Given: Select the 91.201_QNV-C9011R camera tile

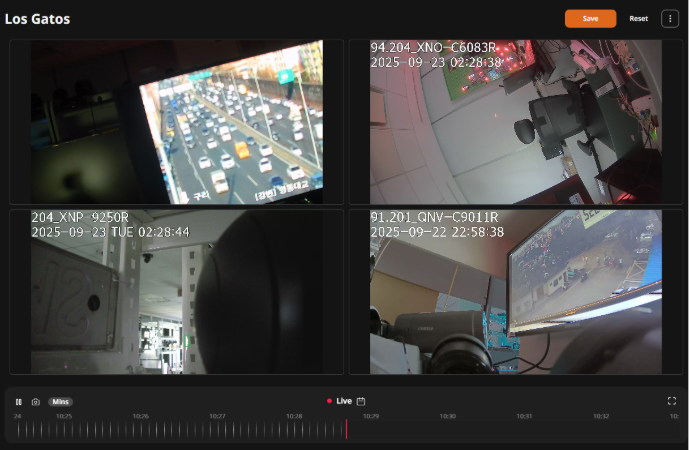Looking at the screenshot, I should [515, 291].
